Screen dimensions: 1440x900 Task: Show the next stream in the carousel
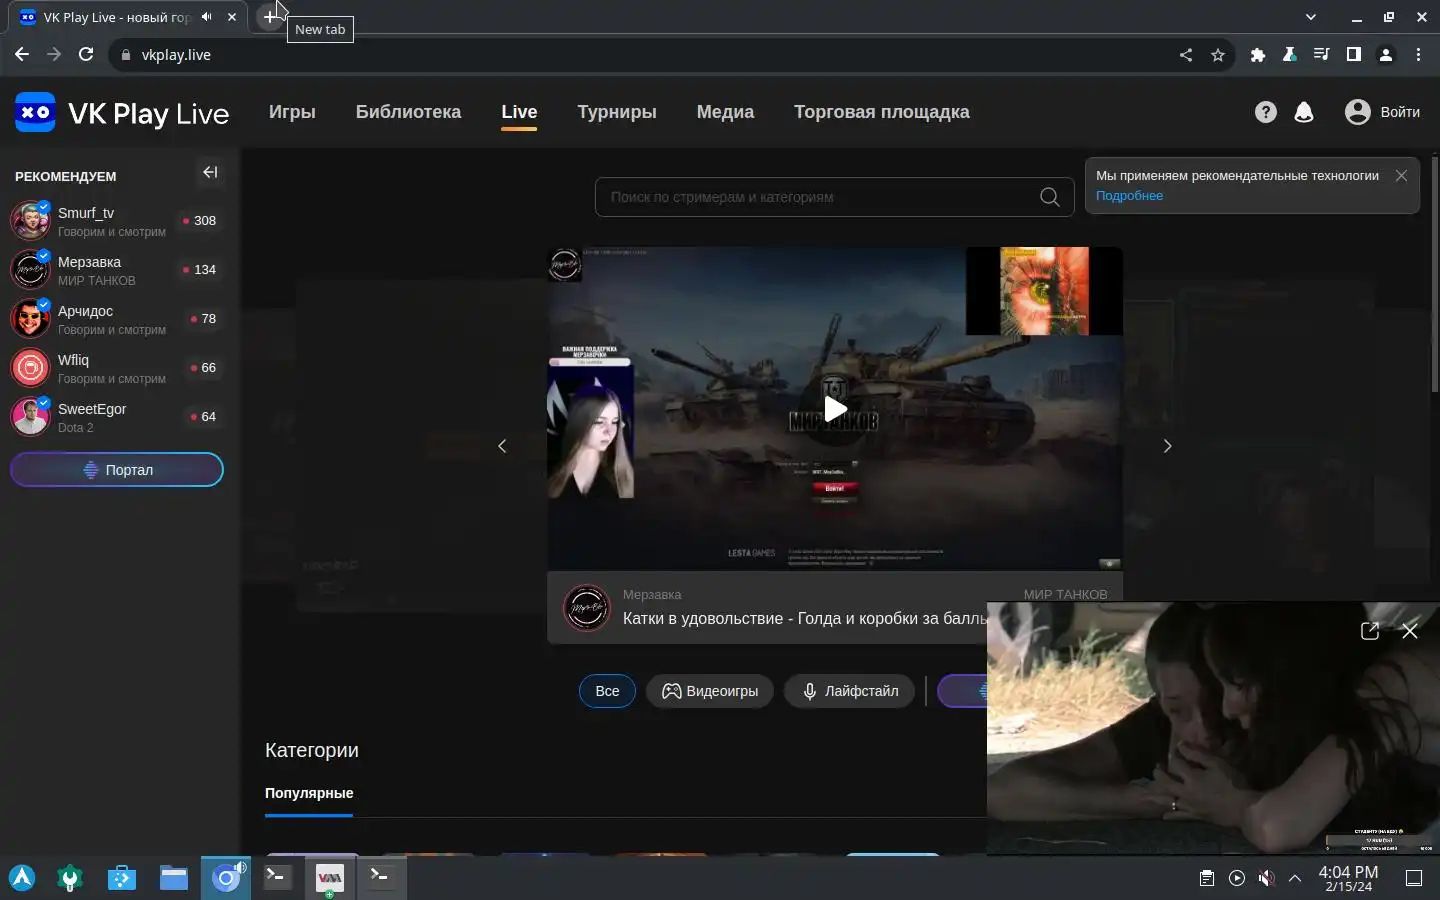point(1167,446)
